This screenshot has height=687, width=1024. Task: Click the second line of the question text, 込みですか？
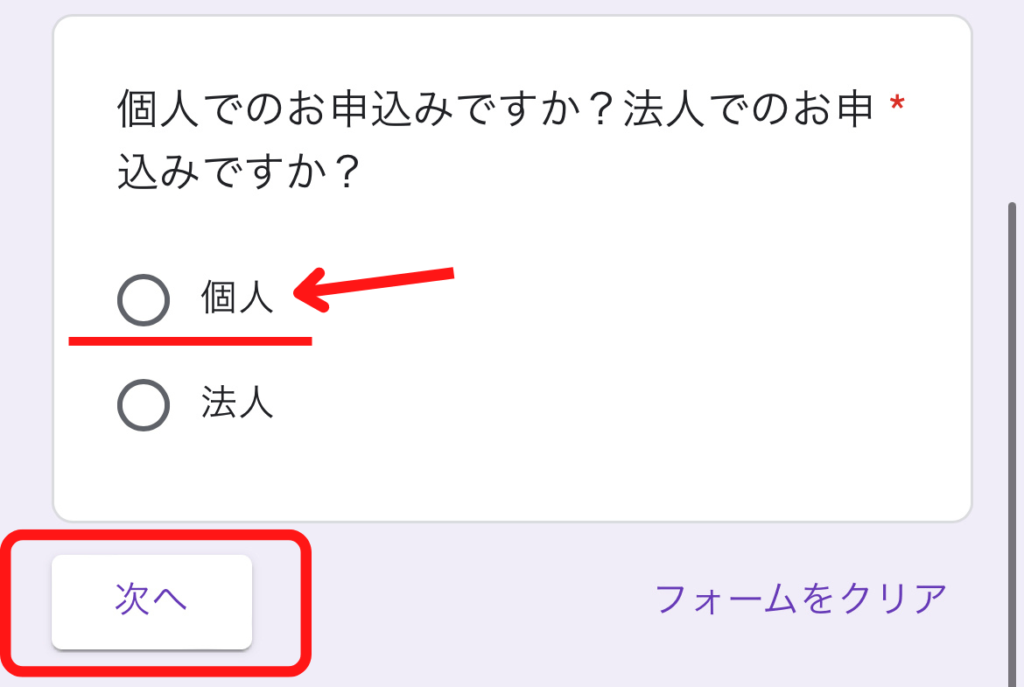point(239,171)
